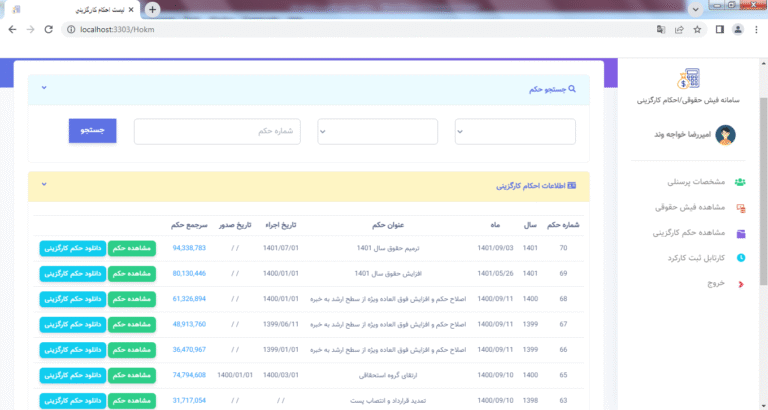Collapse the جستجو حکم search panel
The image size is (768, 410).
(x=44, y=88)
